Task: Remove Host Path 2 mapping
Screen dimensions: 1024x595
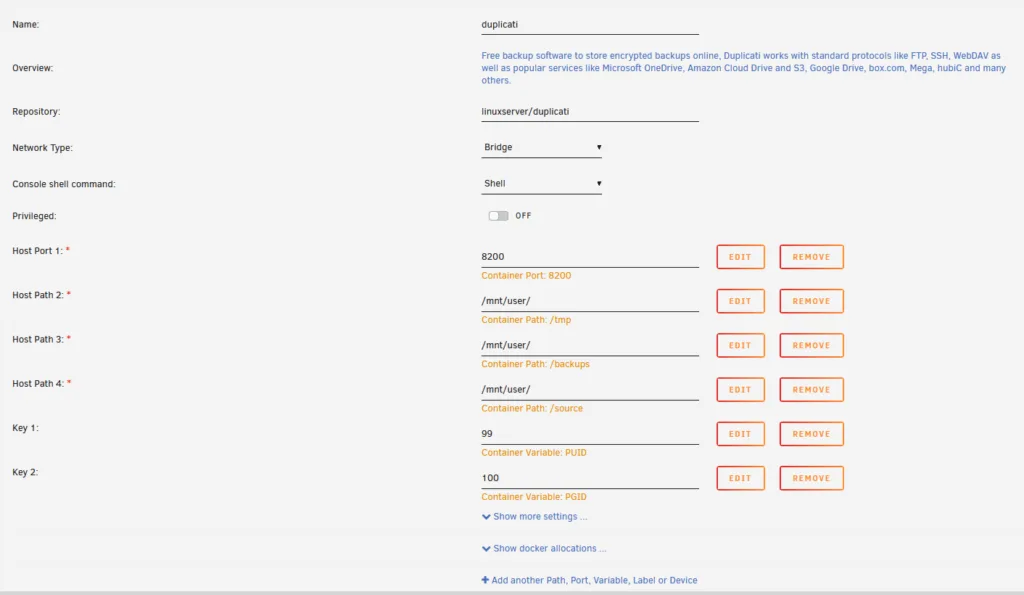Action: (x=811, y=301)
